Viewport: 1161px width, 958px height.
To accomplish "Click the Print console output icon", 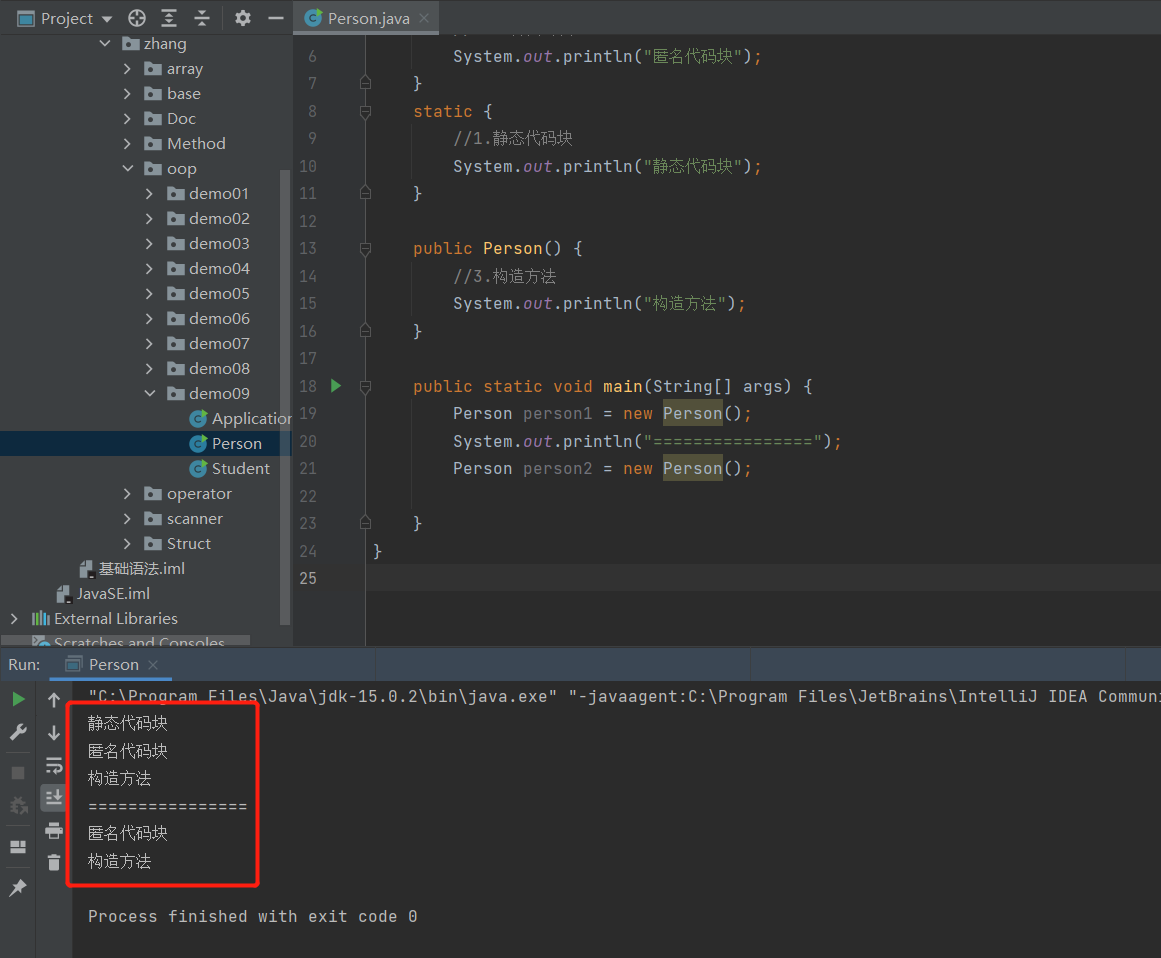I will pyautogui.click(x=54, y=831).
